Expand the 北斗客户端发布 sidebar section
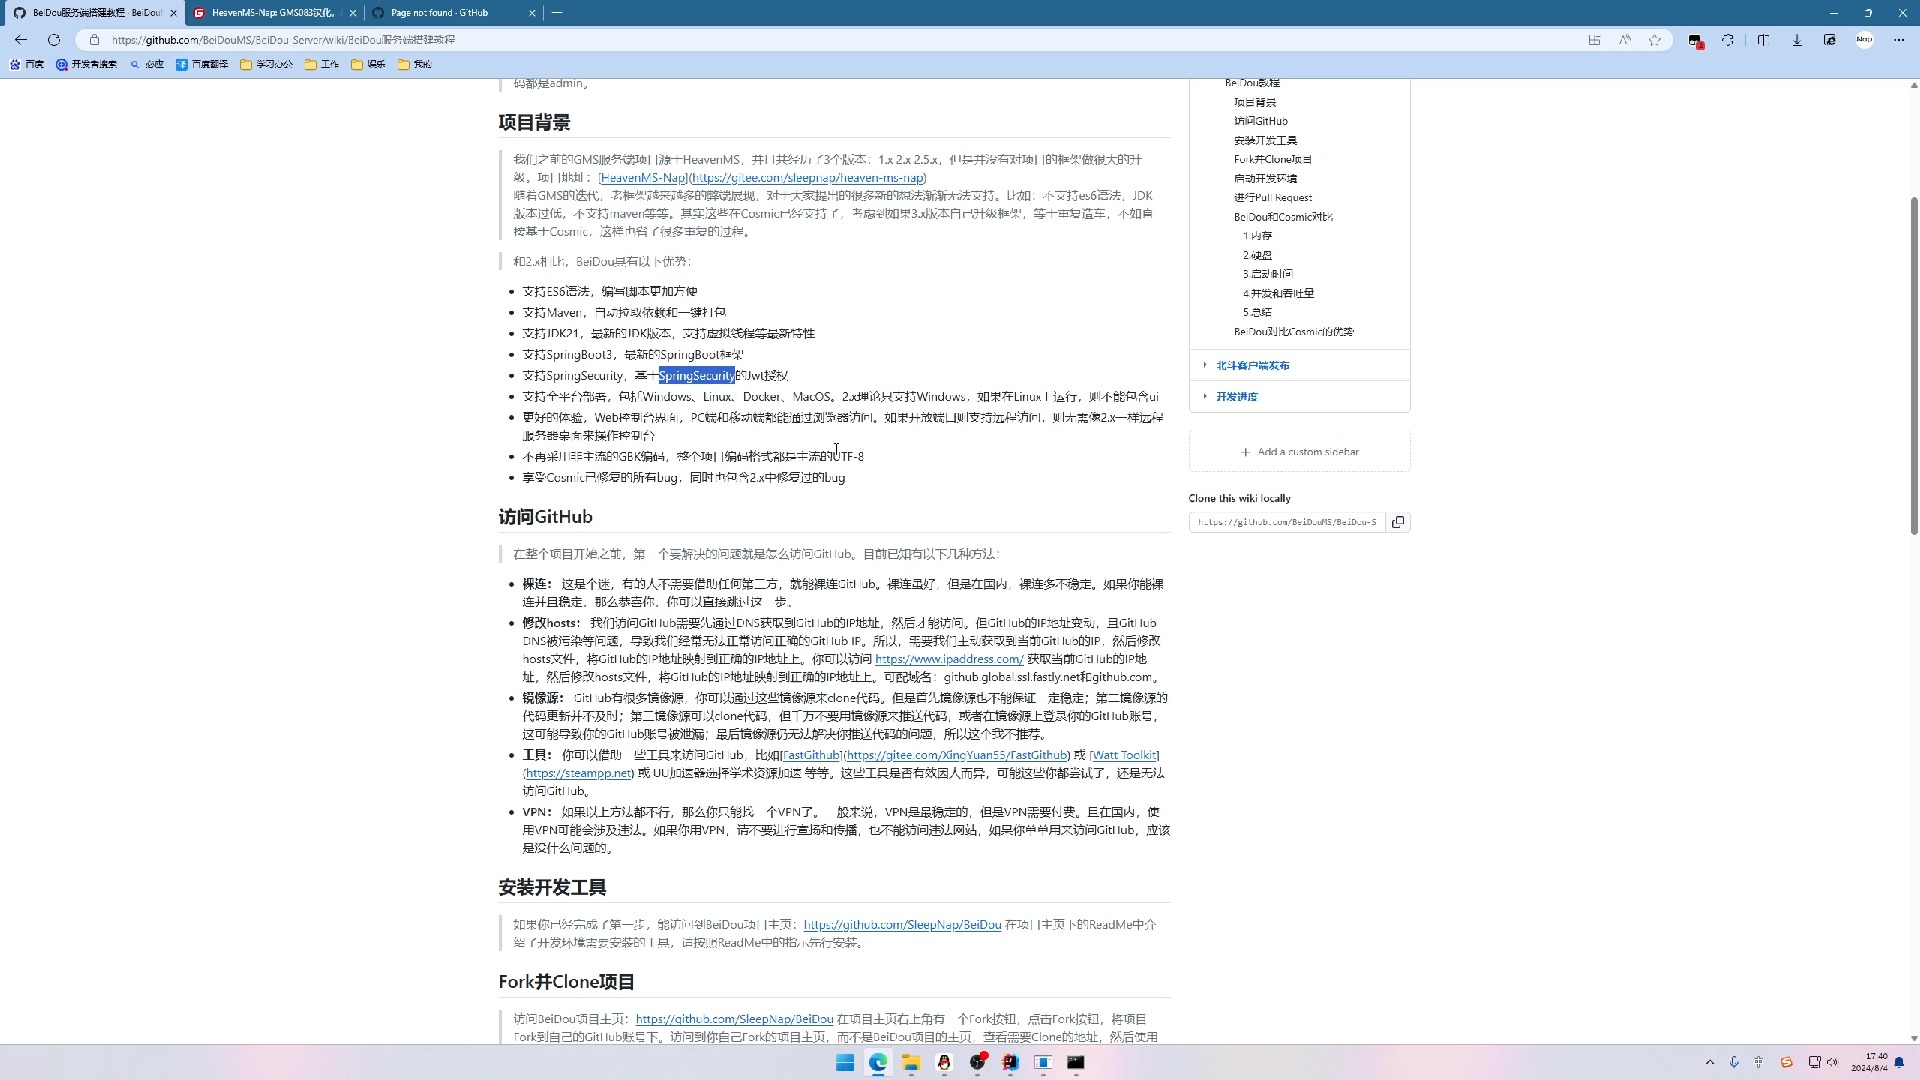The image size is (1920, 1080). (1253, 366)
